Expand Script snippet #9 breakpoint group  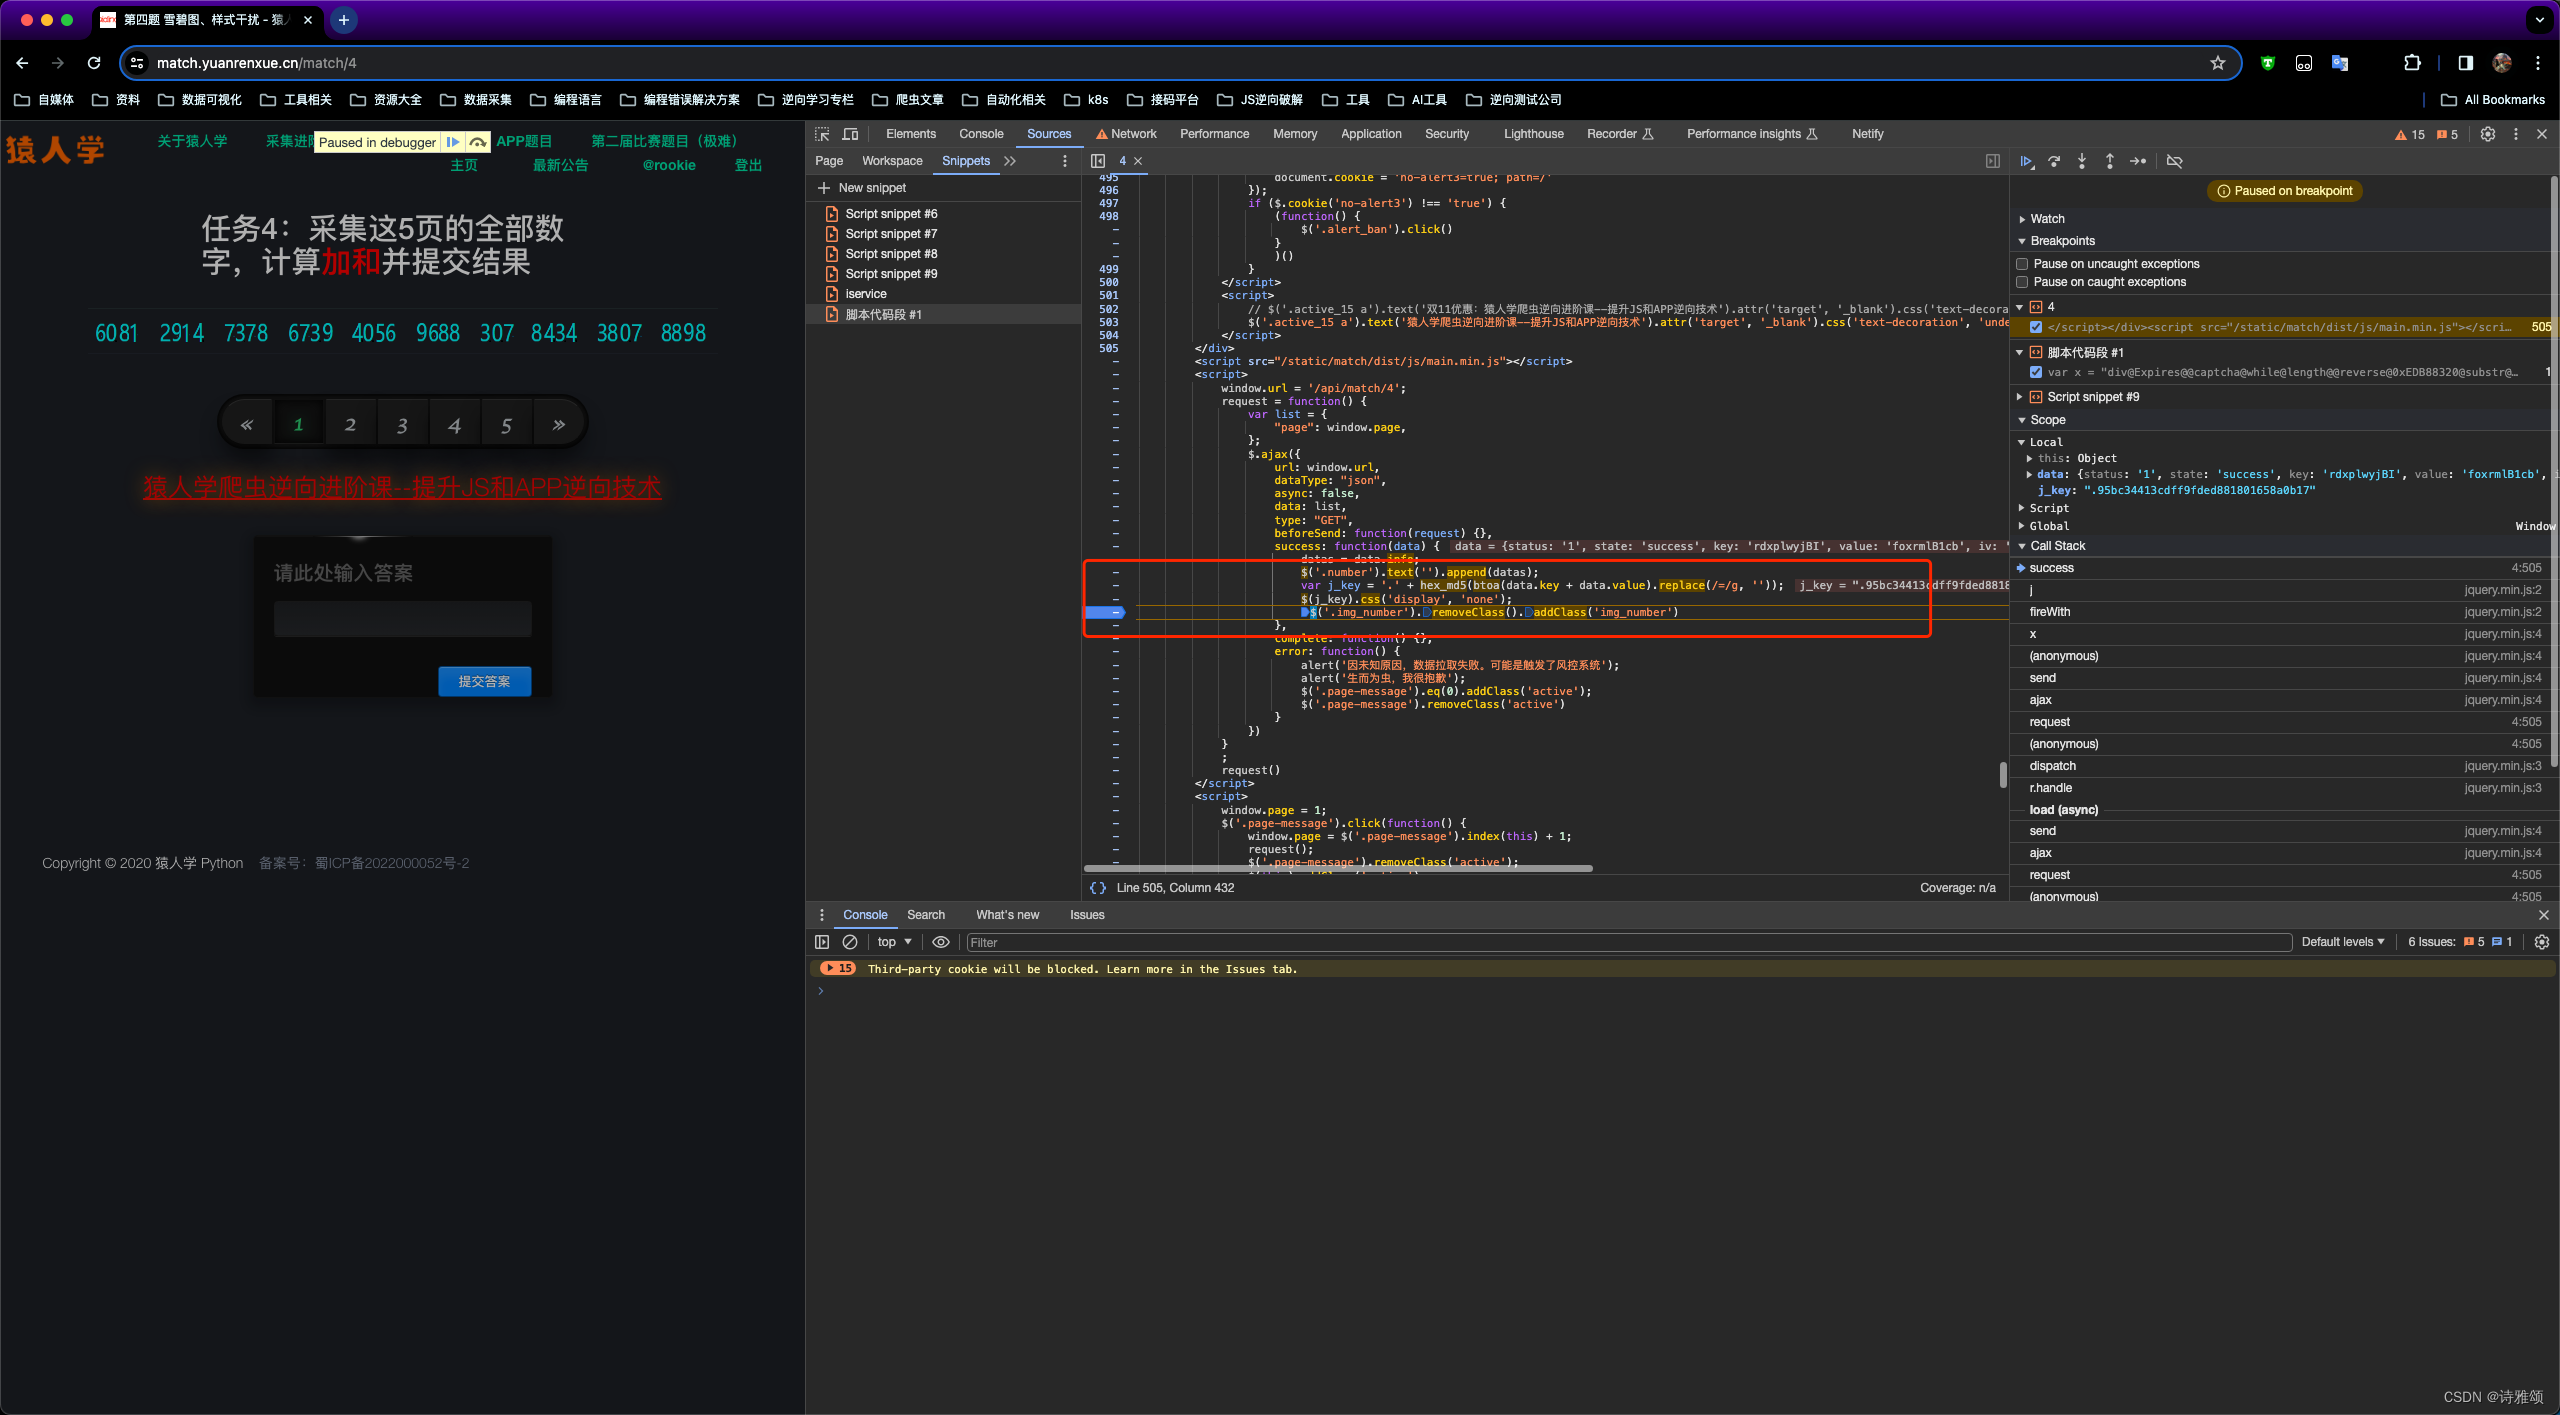point(2020,397)
